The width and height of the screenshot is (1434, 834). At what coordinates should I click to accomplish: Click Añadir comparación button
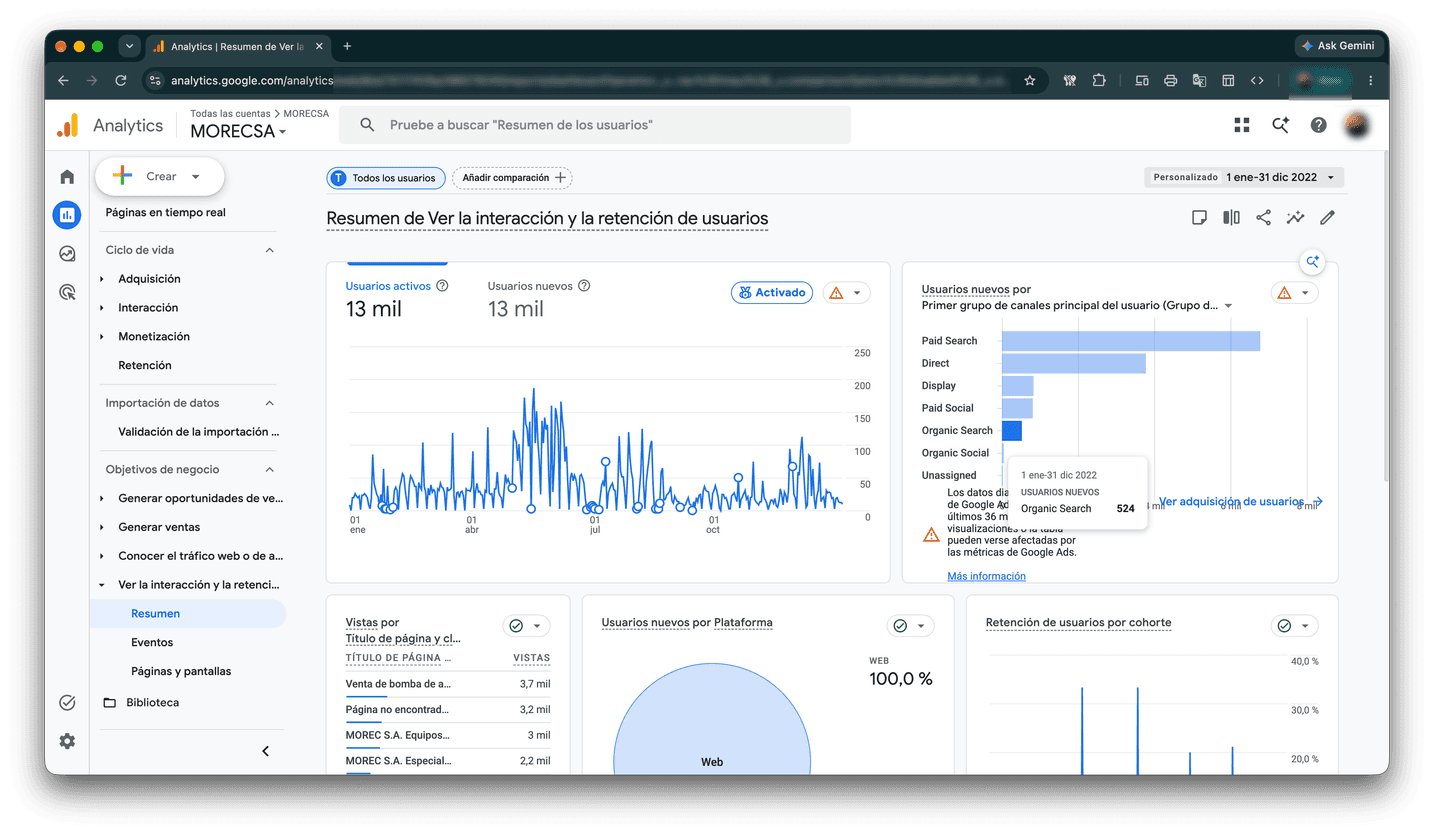point(512,178)
